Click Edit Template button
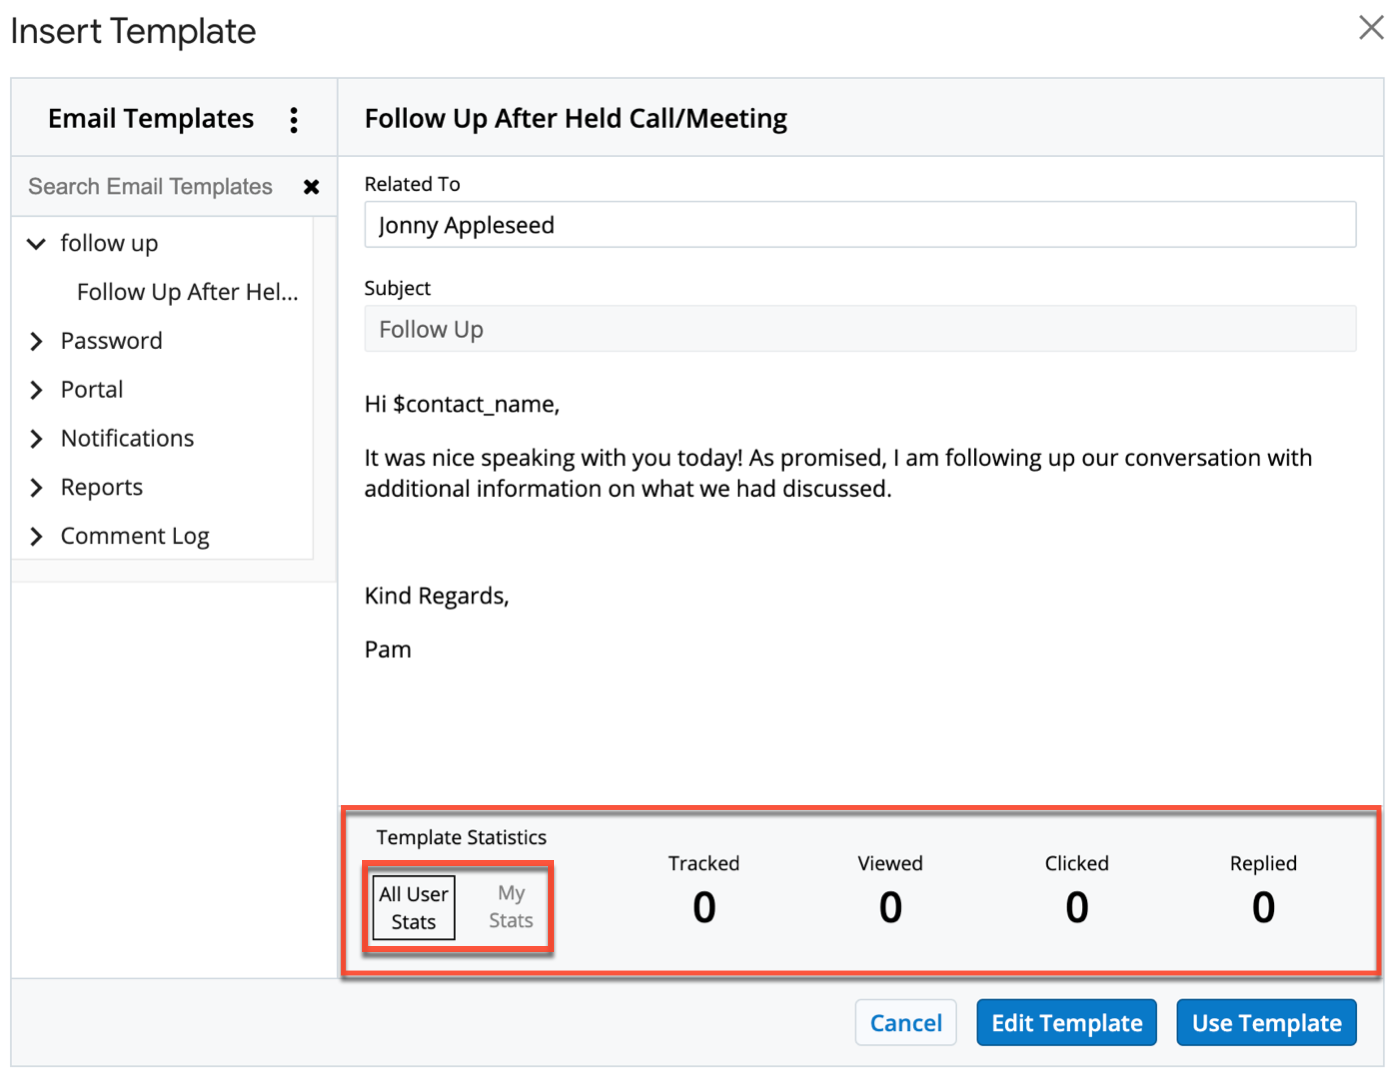This screenshot has width=1400, height=1080. tap(1066, 1023)
